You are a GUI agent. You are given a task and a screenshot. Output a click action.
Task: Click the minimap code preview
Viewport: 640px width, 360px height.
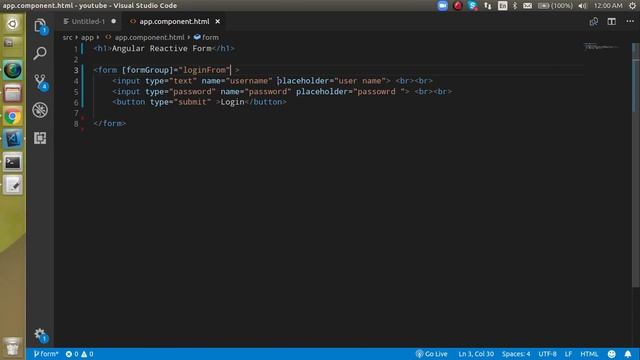tap(601, 47)
